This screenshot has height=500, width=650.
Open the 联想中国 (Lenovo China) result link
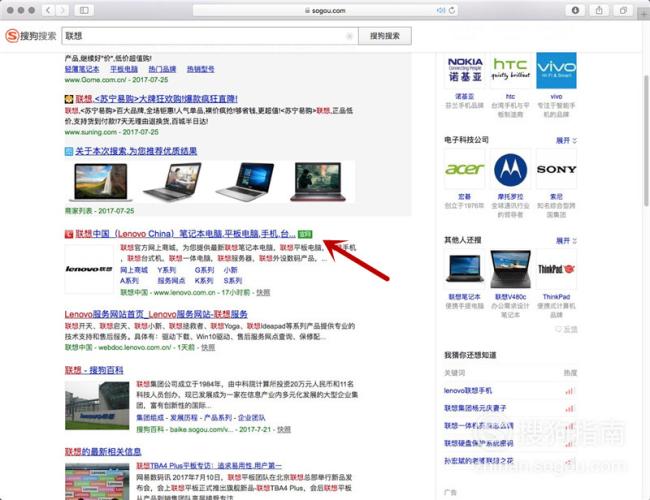click(x=185, y=234)
